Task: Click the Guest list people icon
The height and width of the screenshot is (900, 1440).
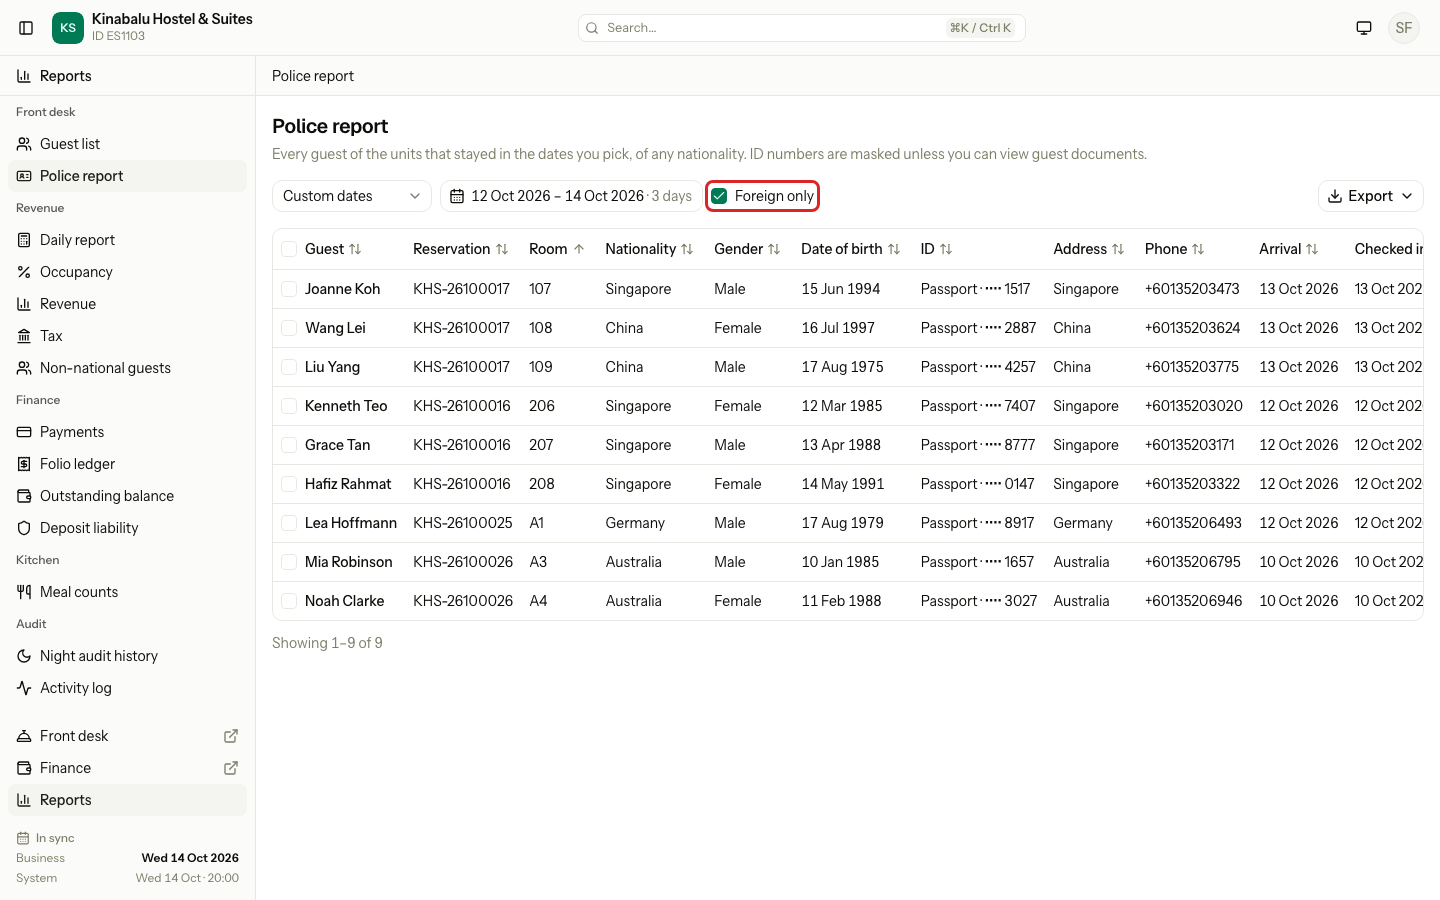Action: (24, 144)
